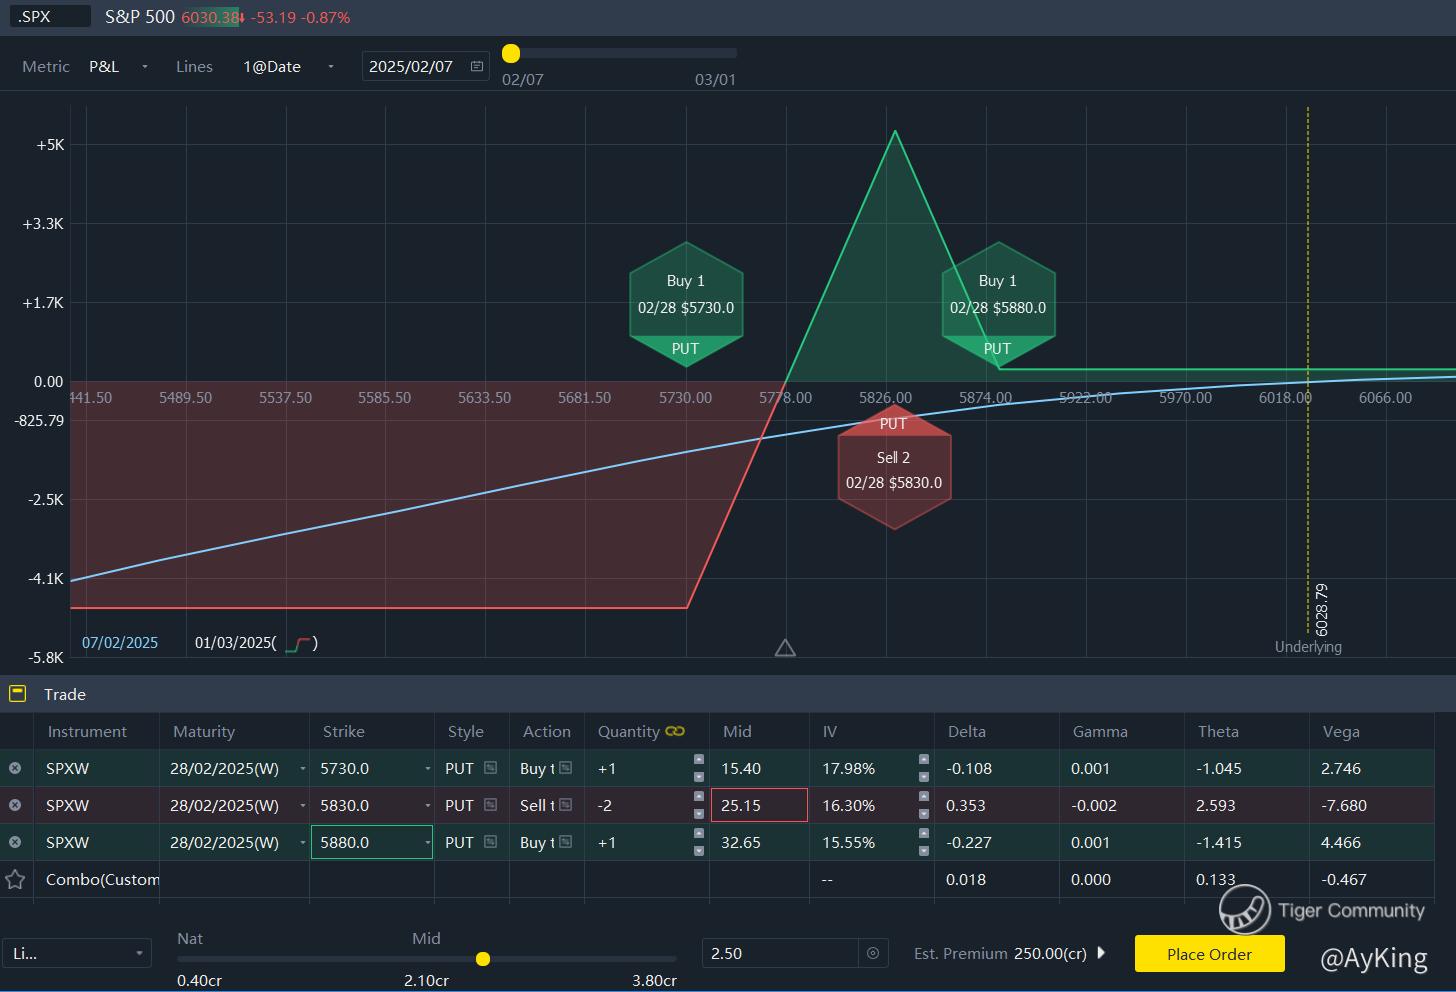Open maturity dropdown for the 5830.0 leg

click(x=303, y=805)
